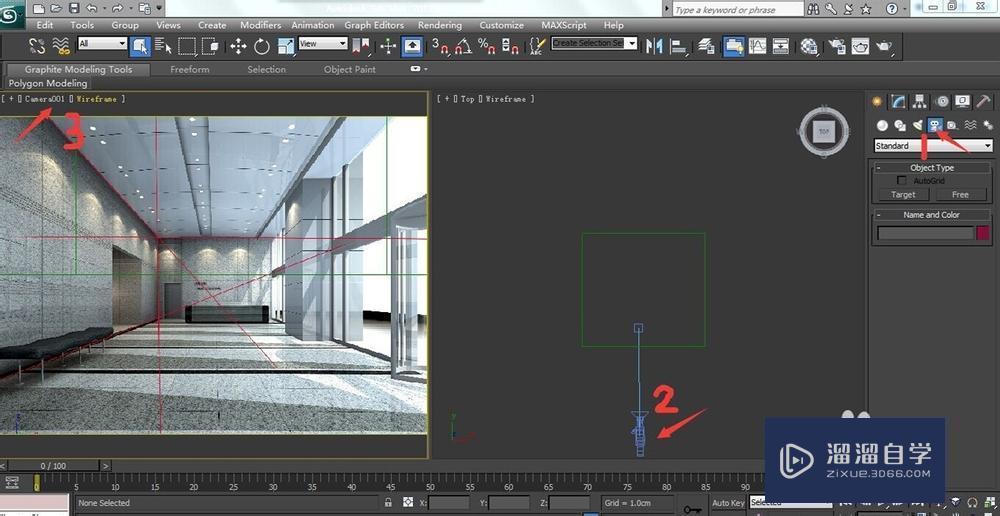
Task: Choose Rectangular Selection Region tool
Action: coord(186,46)
